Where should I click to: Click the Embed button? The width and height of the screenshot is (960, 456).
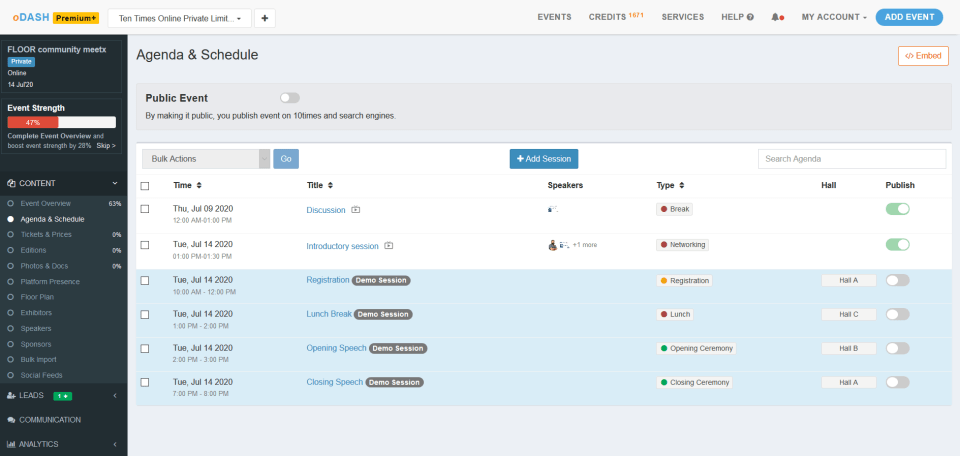click(x=923, y=55)
